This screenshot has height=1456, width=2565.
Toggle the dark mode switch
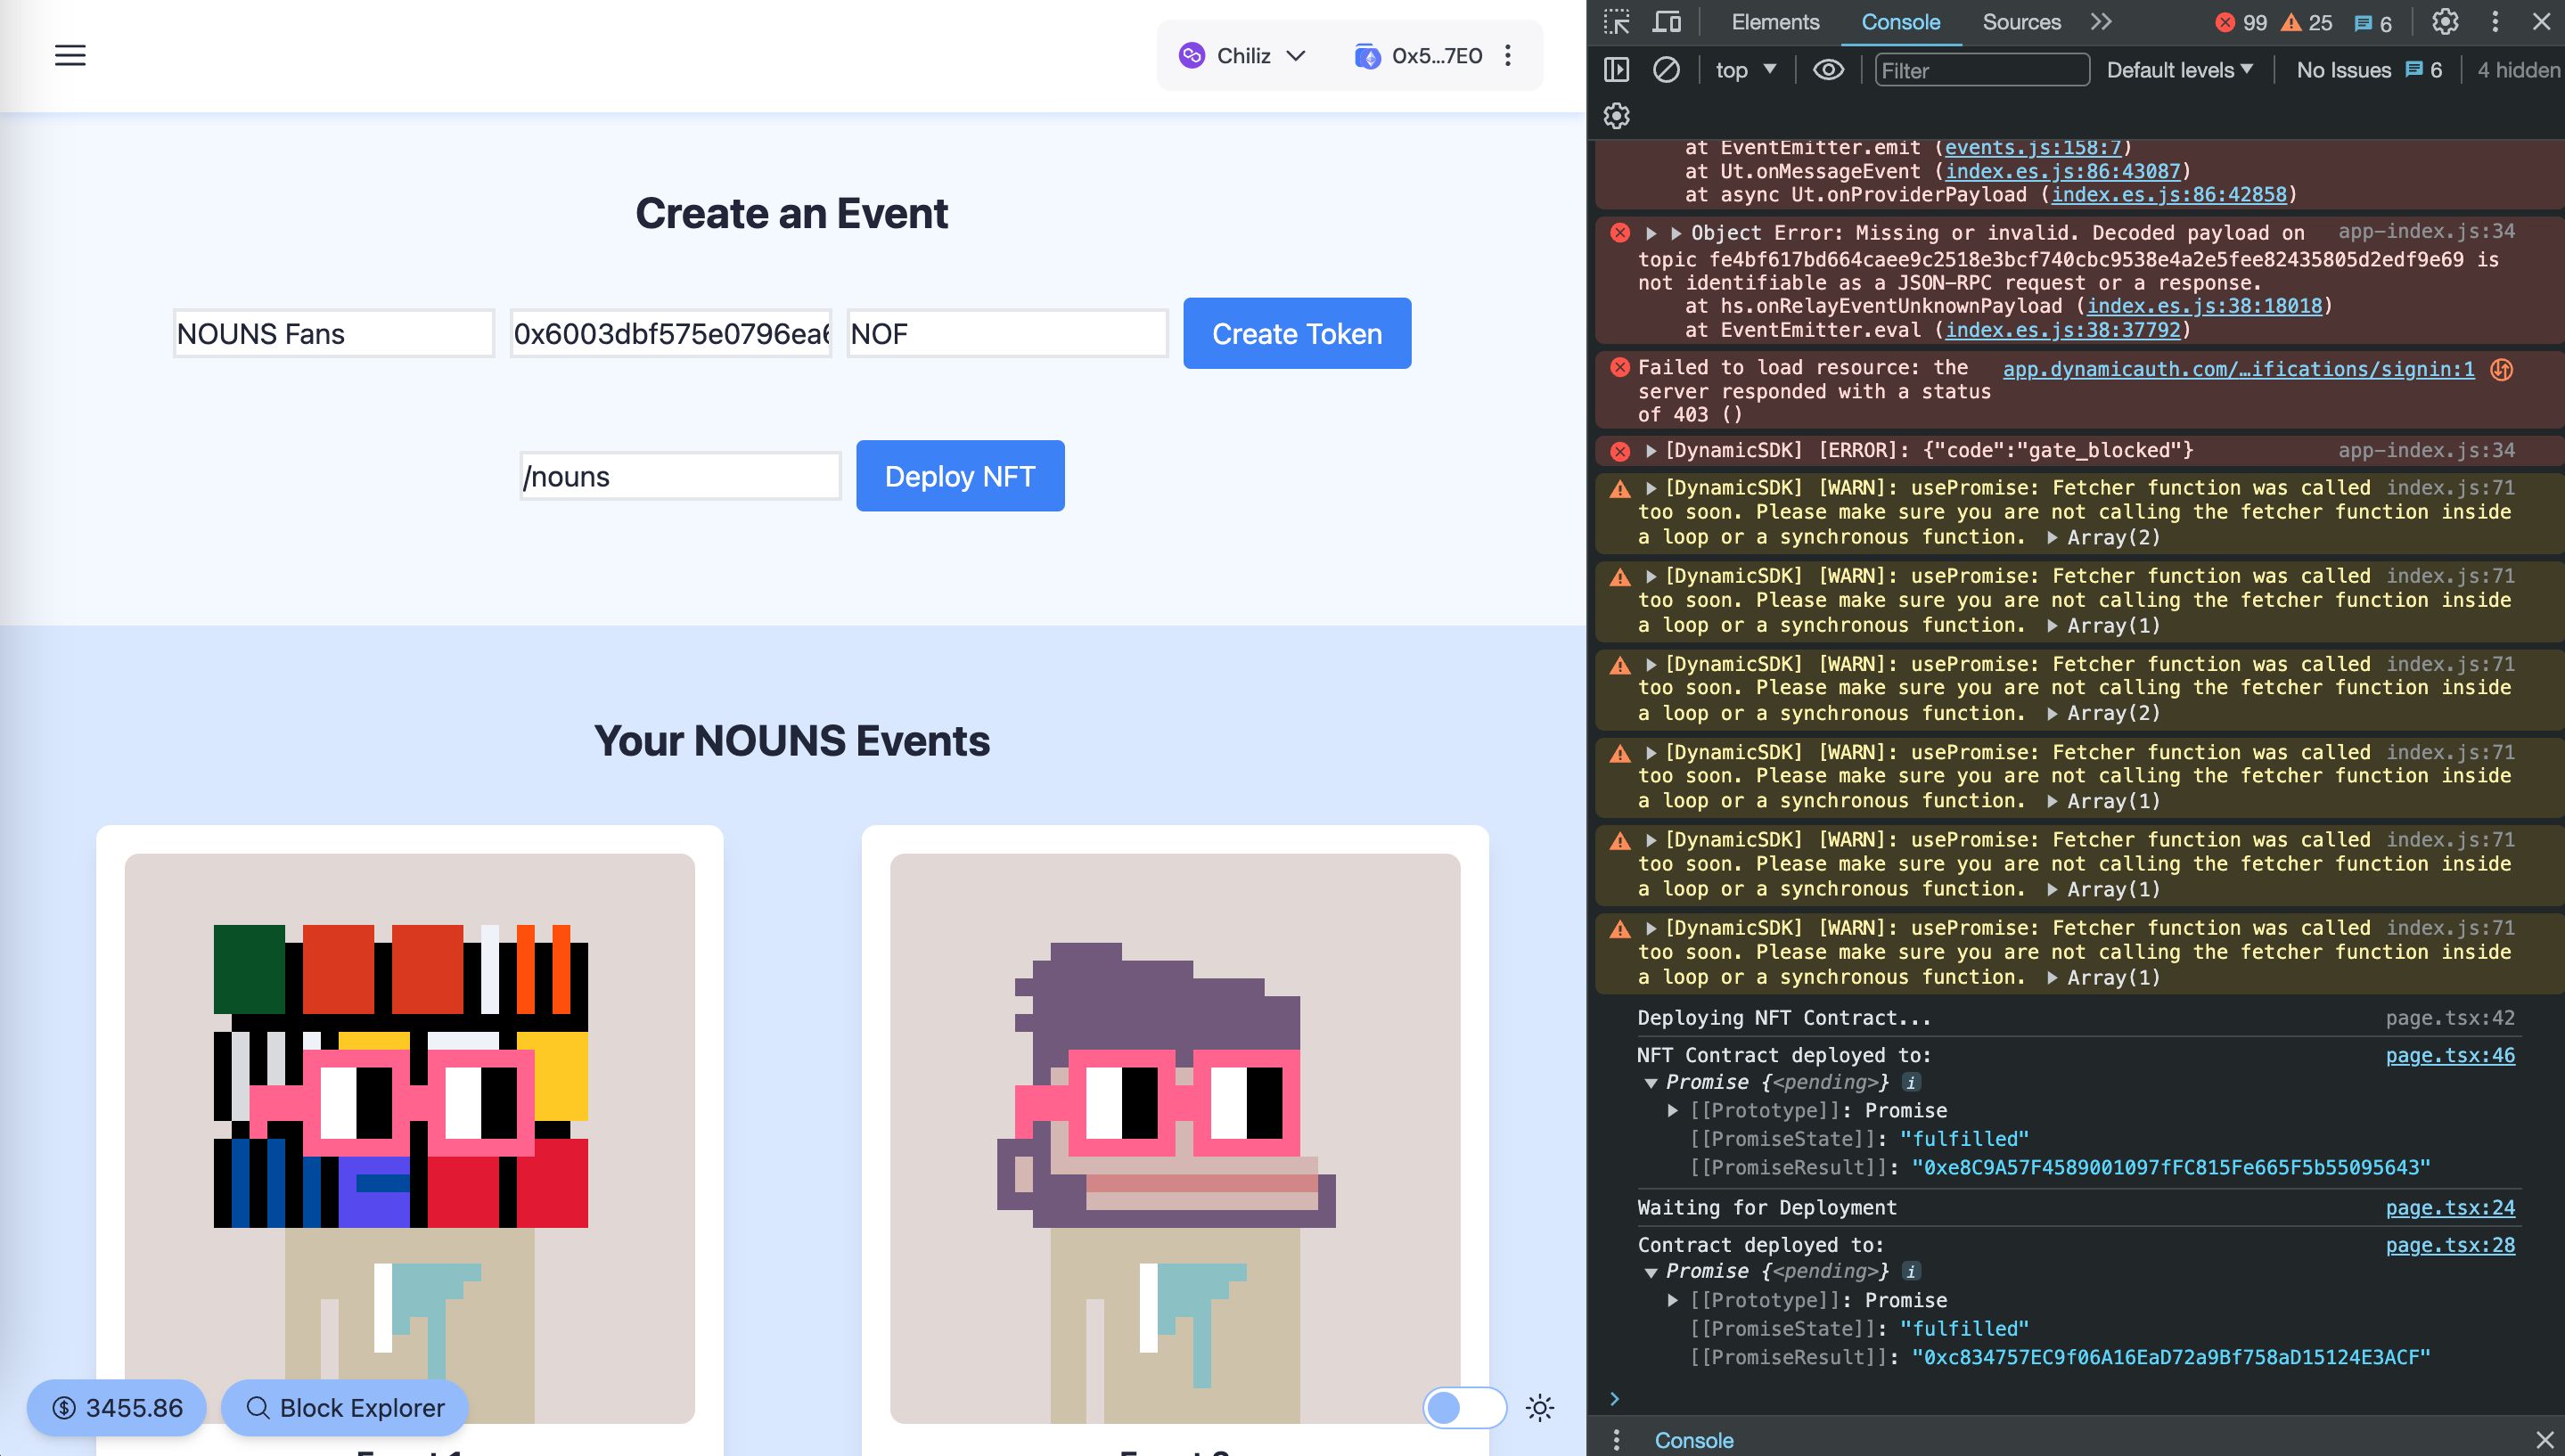click(1465, 1408)
